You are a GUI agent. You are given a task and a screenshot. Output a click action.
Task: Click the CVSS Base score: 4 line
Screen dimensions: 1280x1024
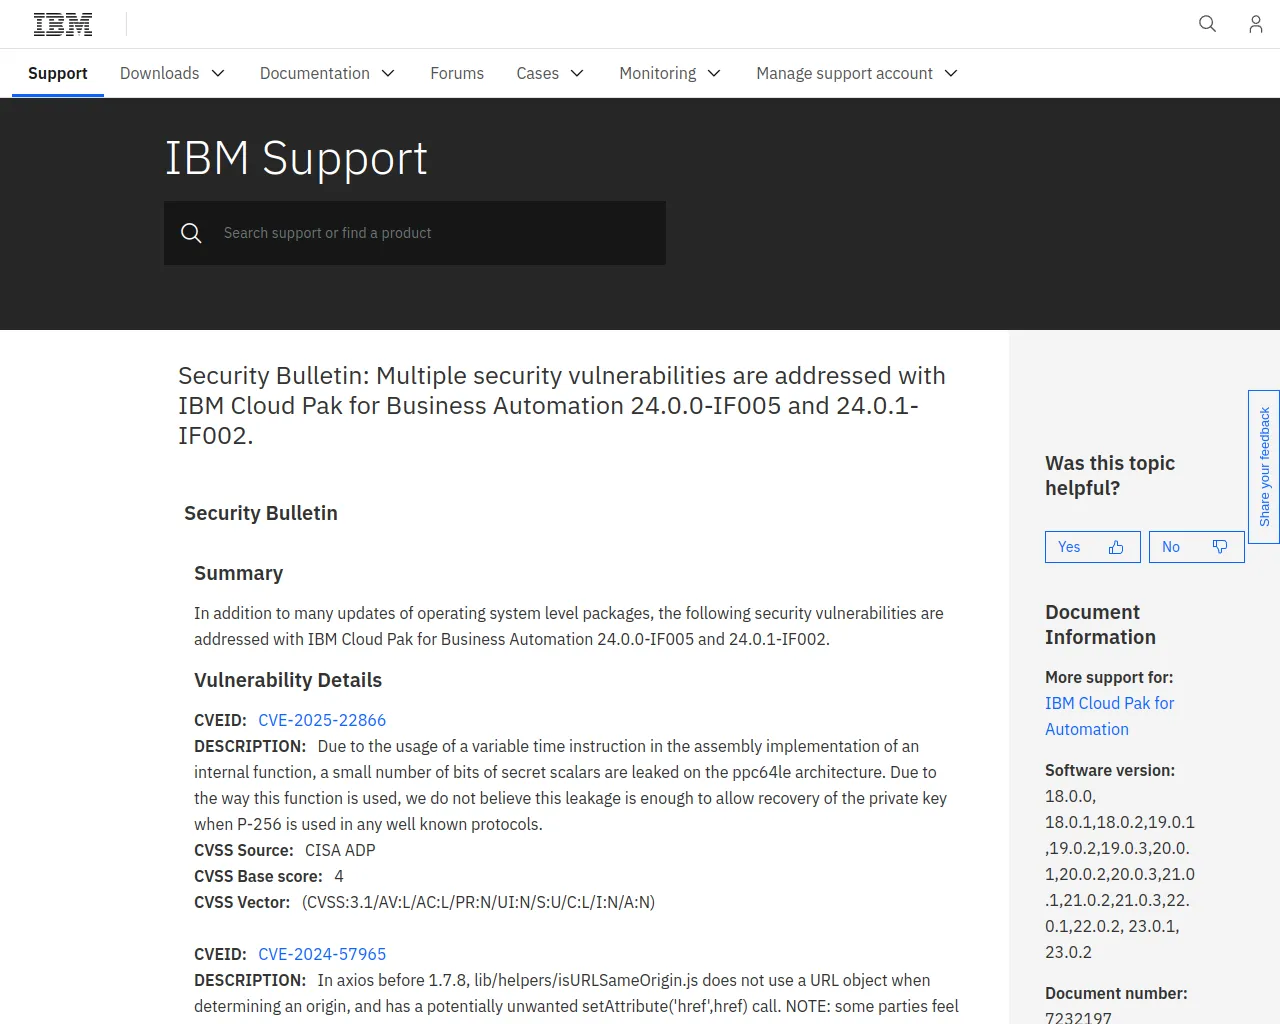[269, 876]
